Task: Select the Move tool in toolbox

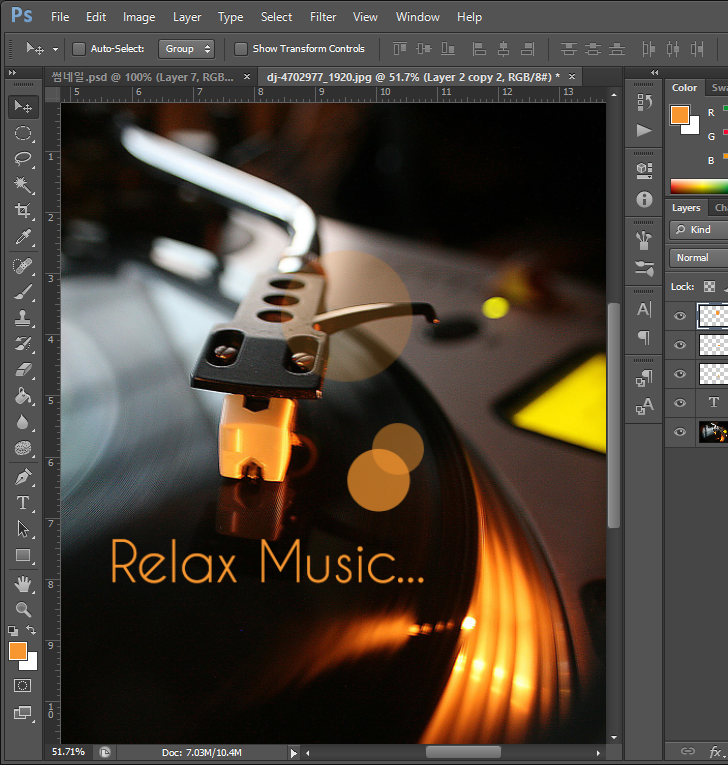Action: click(x=22, y=106)
